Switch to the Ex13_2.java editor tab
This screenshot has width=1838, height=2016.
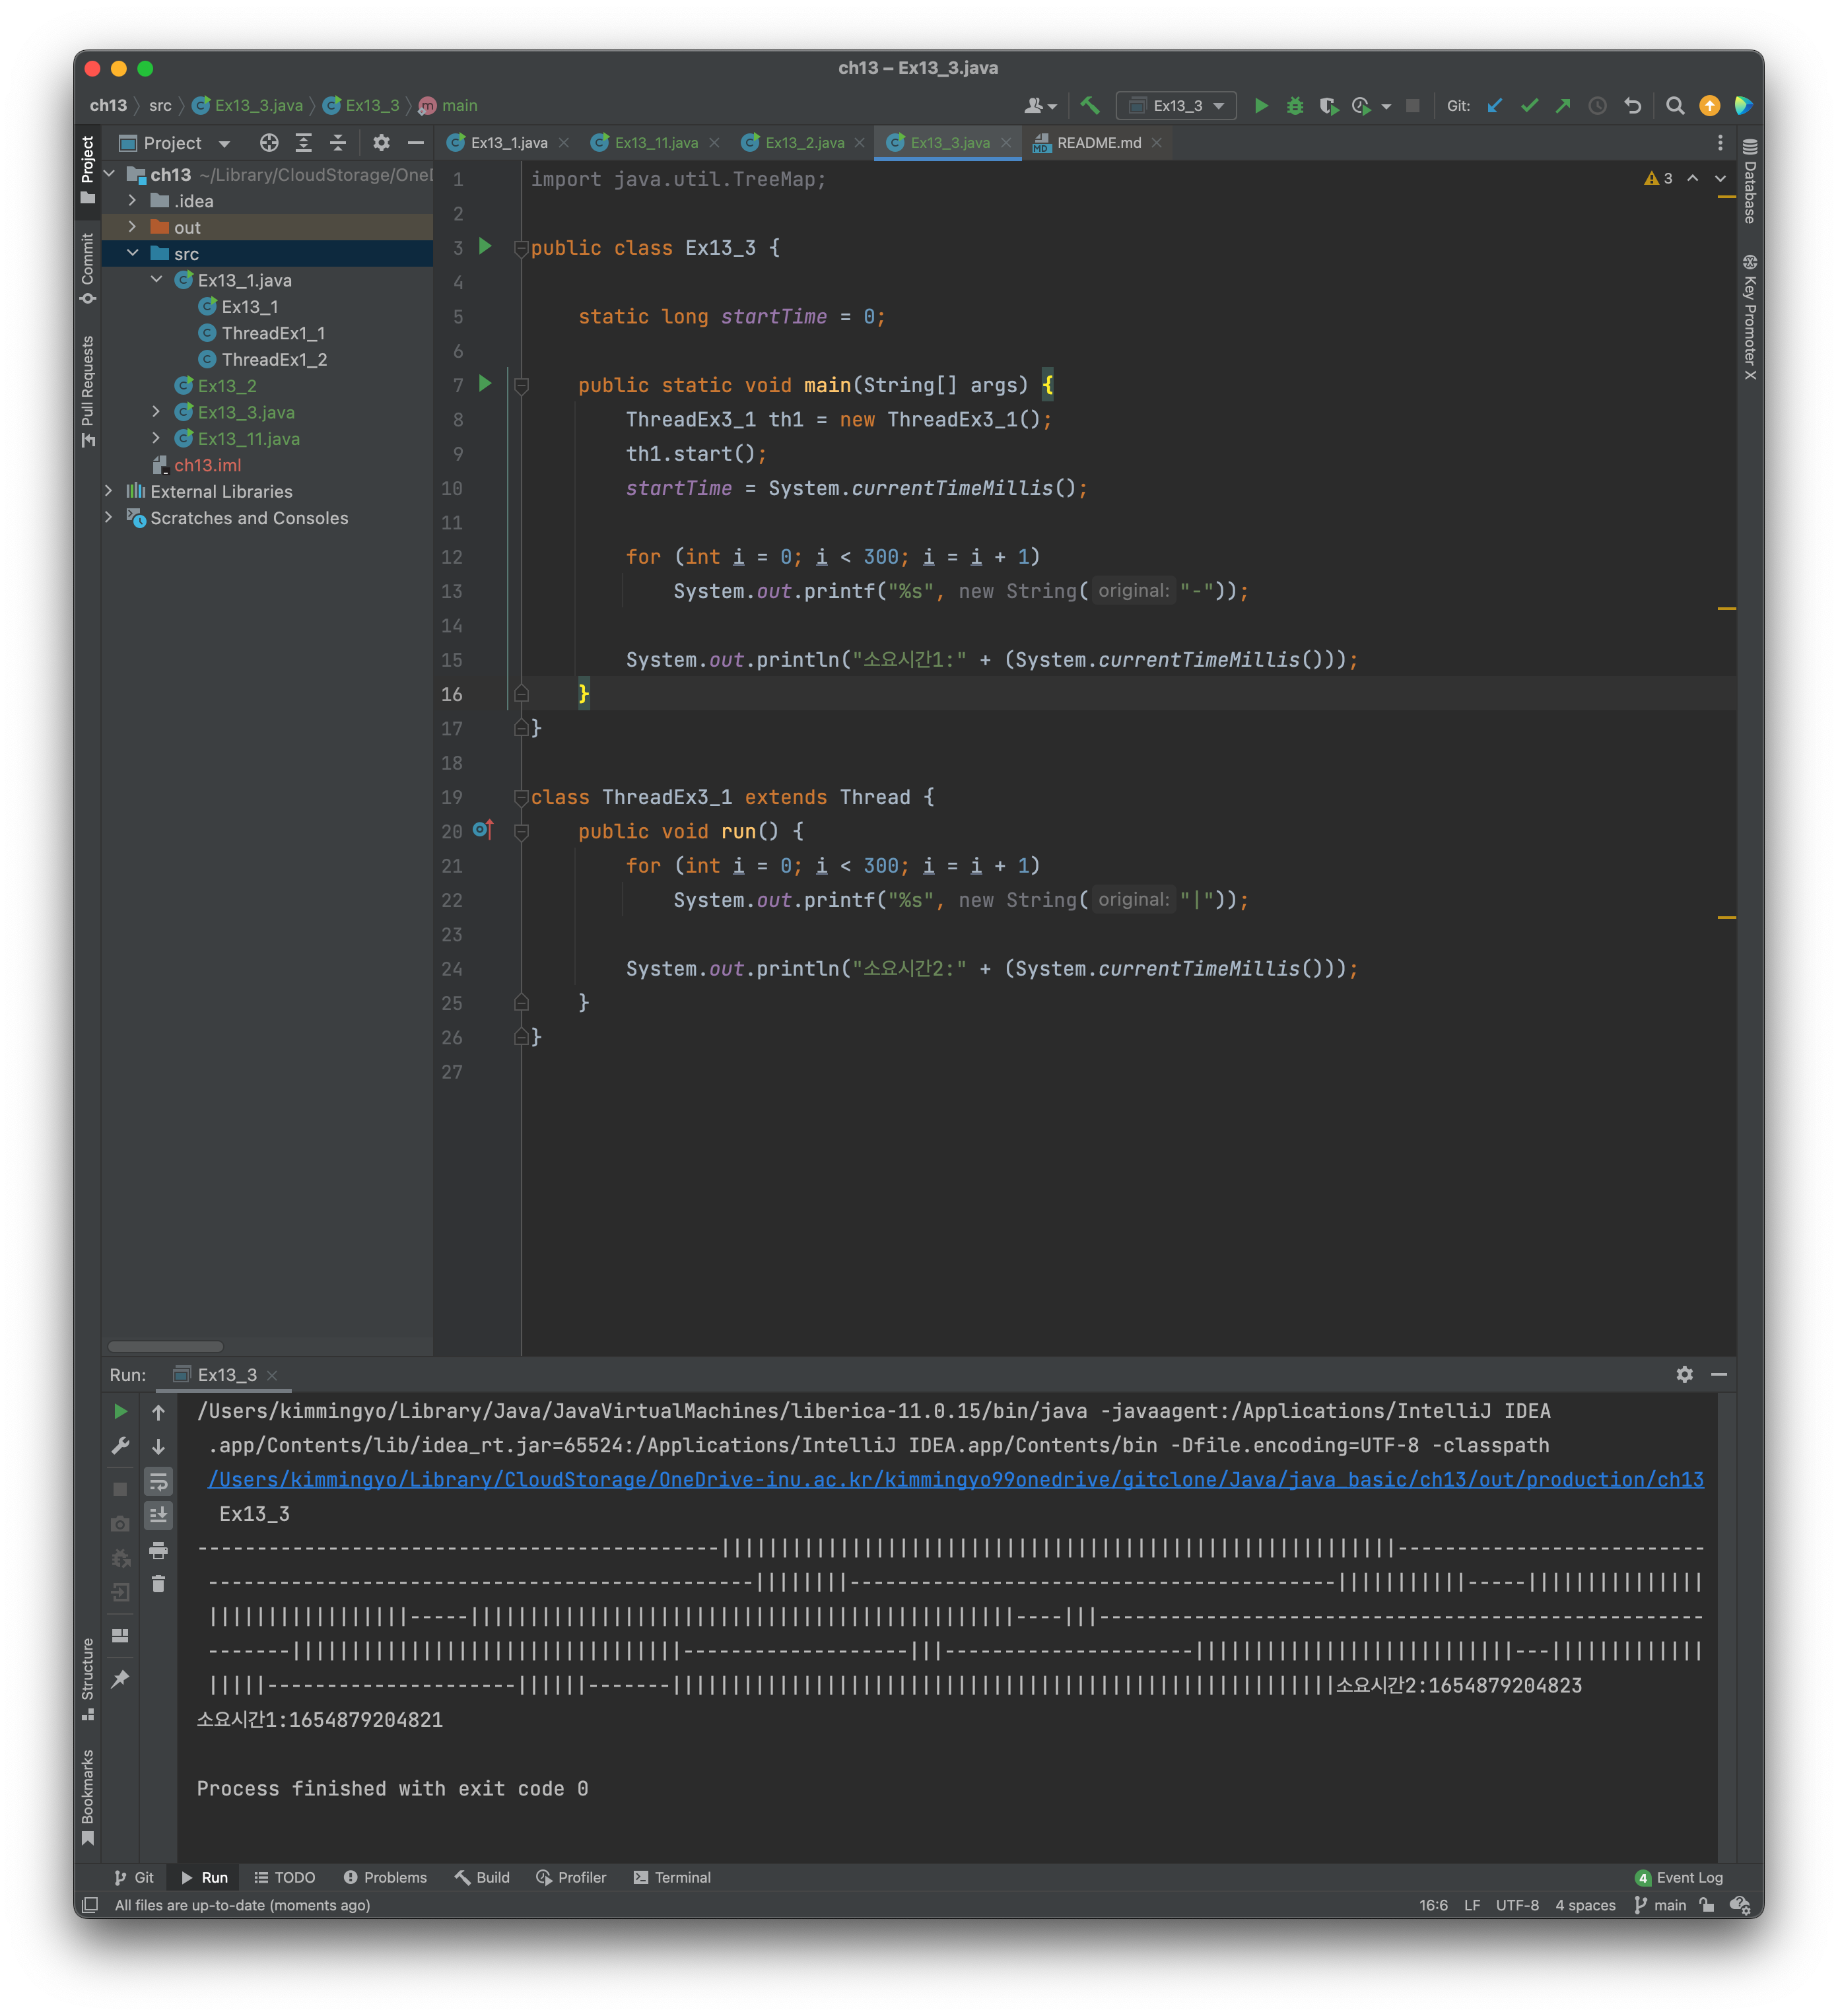coord(804,143)
